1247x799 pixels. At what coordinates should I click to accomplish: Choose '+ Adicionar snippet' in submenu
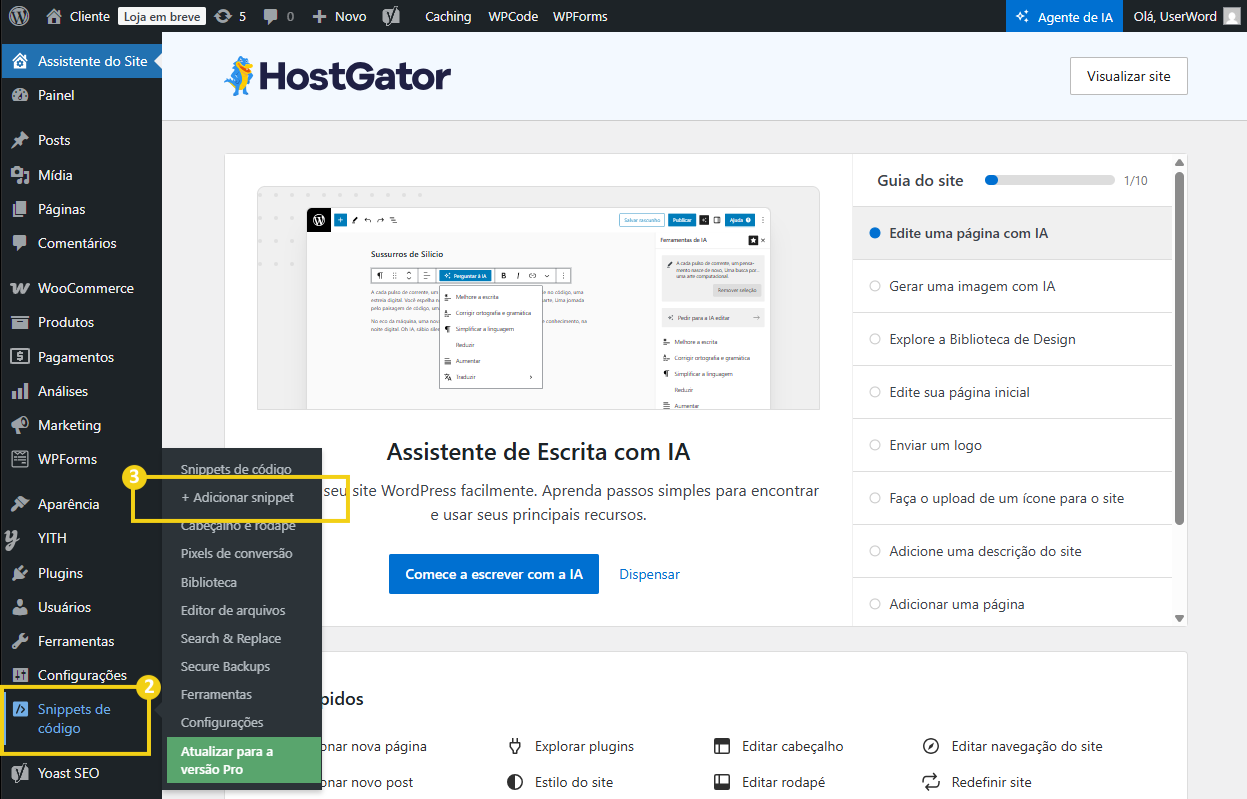[x=237, y=497]
